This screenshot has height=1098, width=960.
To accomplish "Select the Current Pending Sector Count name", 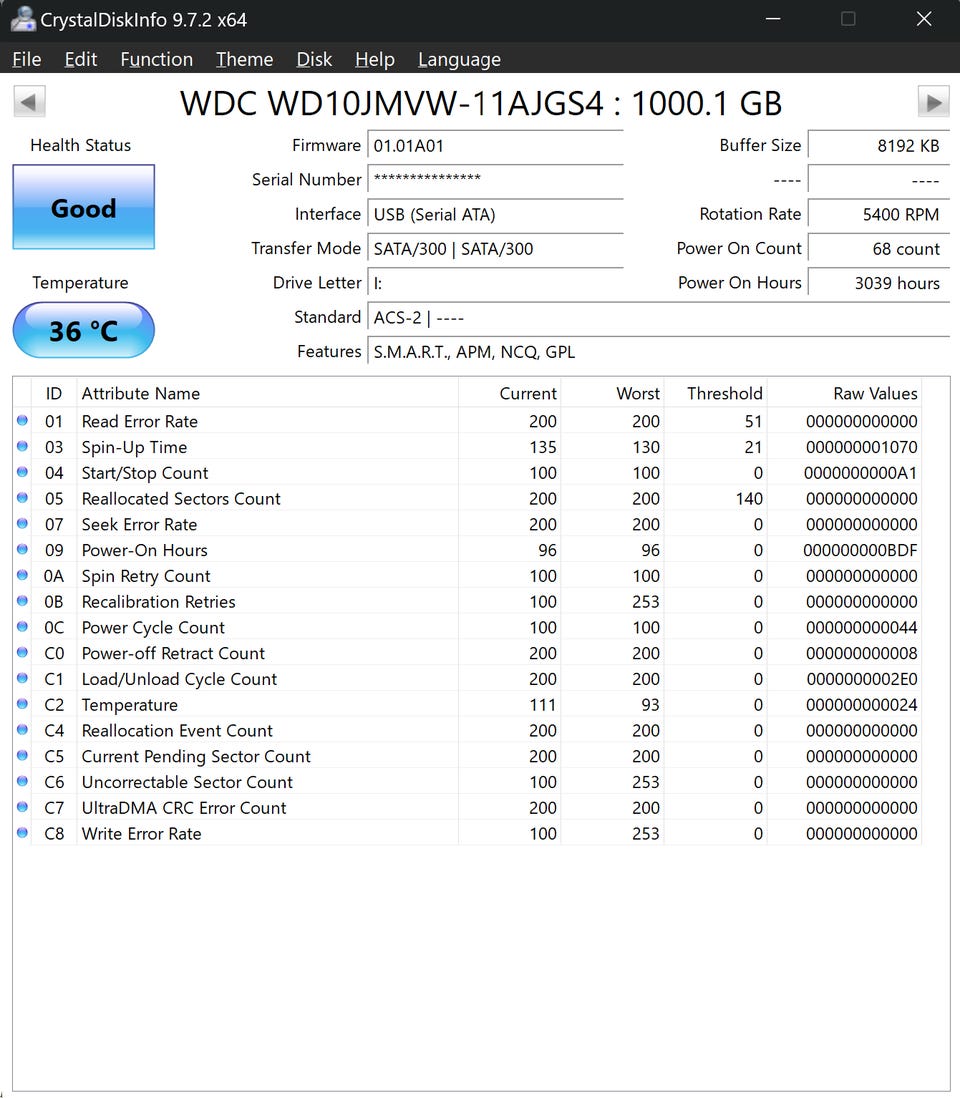I will tap(196, 756).
